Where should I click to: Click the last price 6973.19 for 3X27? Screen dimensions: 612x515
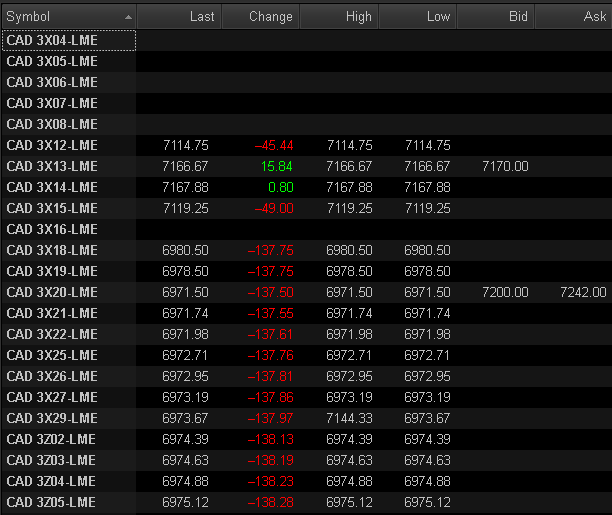(x=185, y=397)
